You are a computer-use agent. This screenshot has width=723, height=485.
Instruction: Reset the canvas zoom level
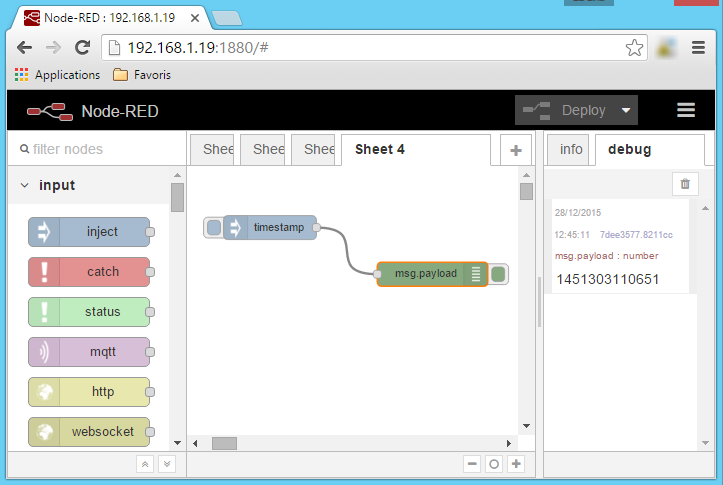click(494, 464)
